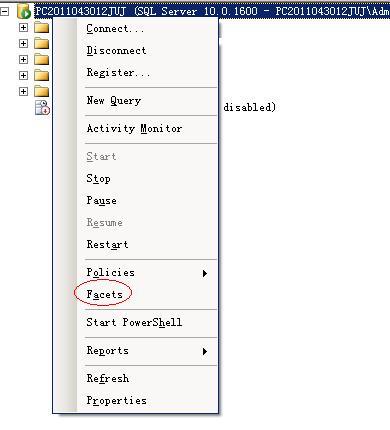This screenshot has width=390, height=430.
Task: Choose Connect... from the context menu
Action: pos(115,29)
